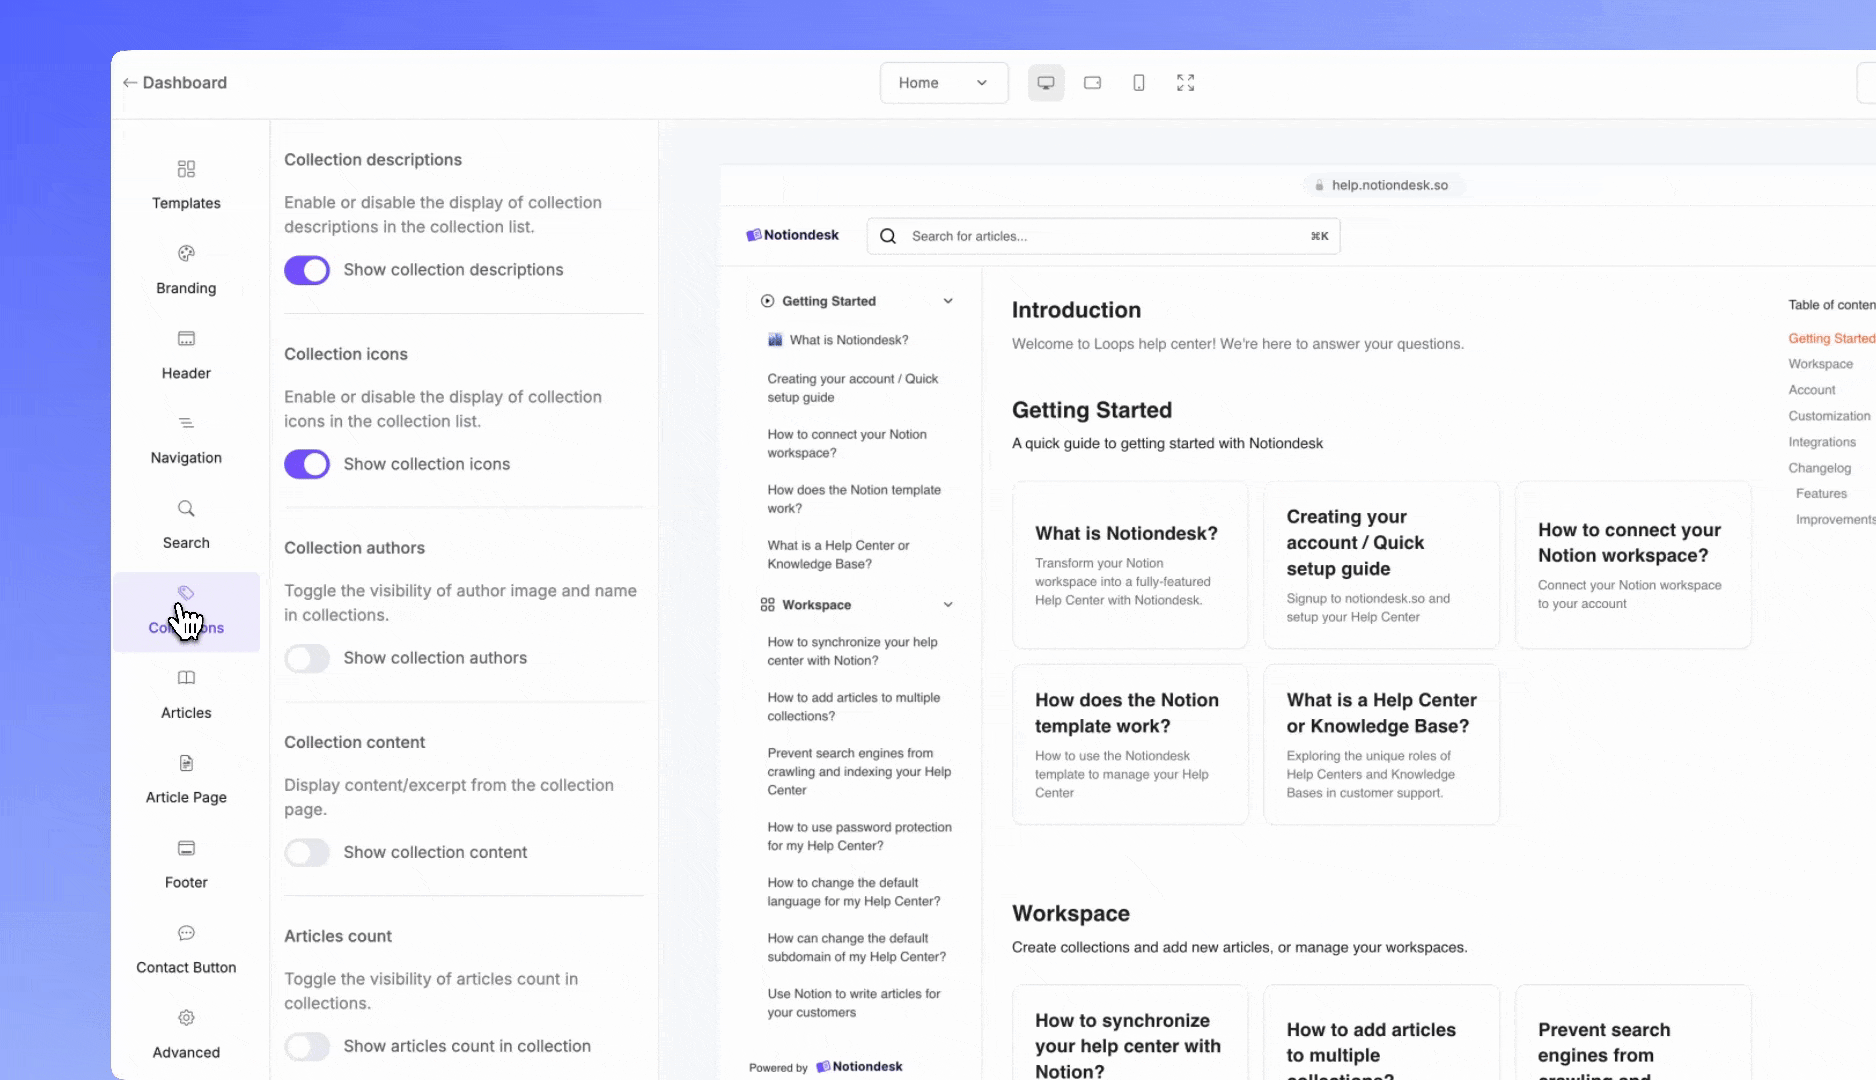Open 'Creating your account / Quick setup guide' tree link
The height and width of the screenshot is (1080, 1876).
pos(852,388)
